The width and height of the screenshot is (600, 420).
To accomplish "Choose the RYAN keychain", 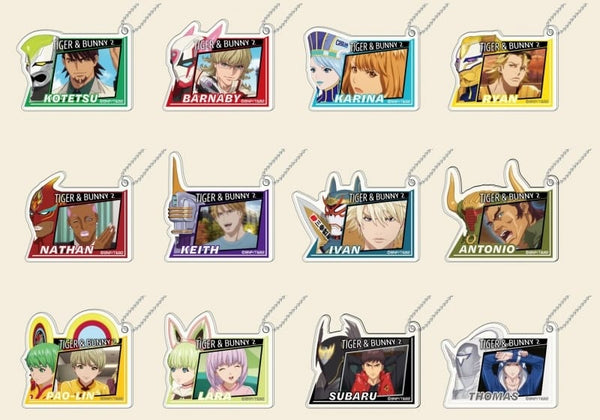I will [x=503, y=69].
